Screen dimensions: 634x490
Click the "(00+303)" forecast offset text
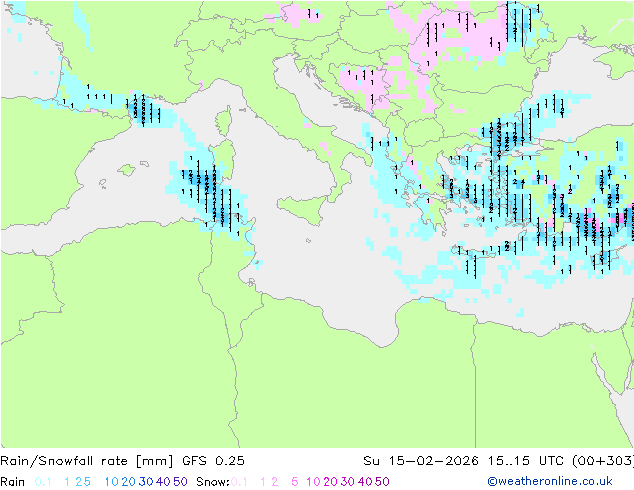click(x=603, y=461)
